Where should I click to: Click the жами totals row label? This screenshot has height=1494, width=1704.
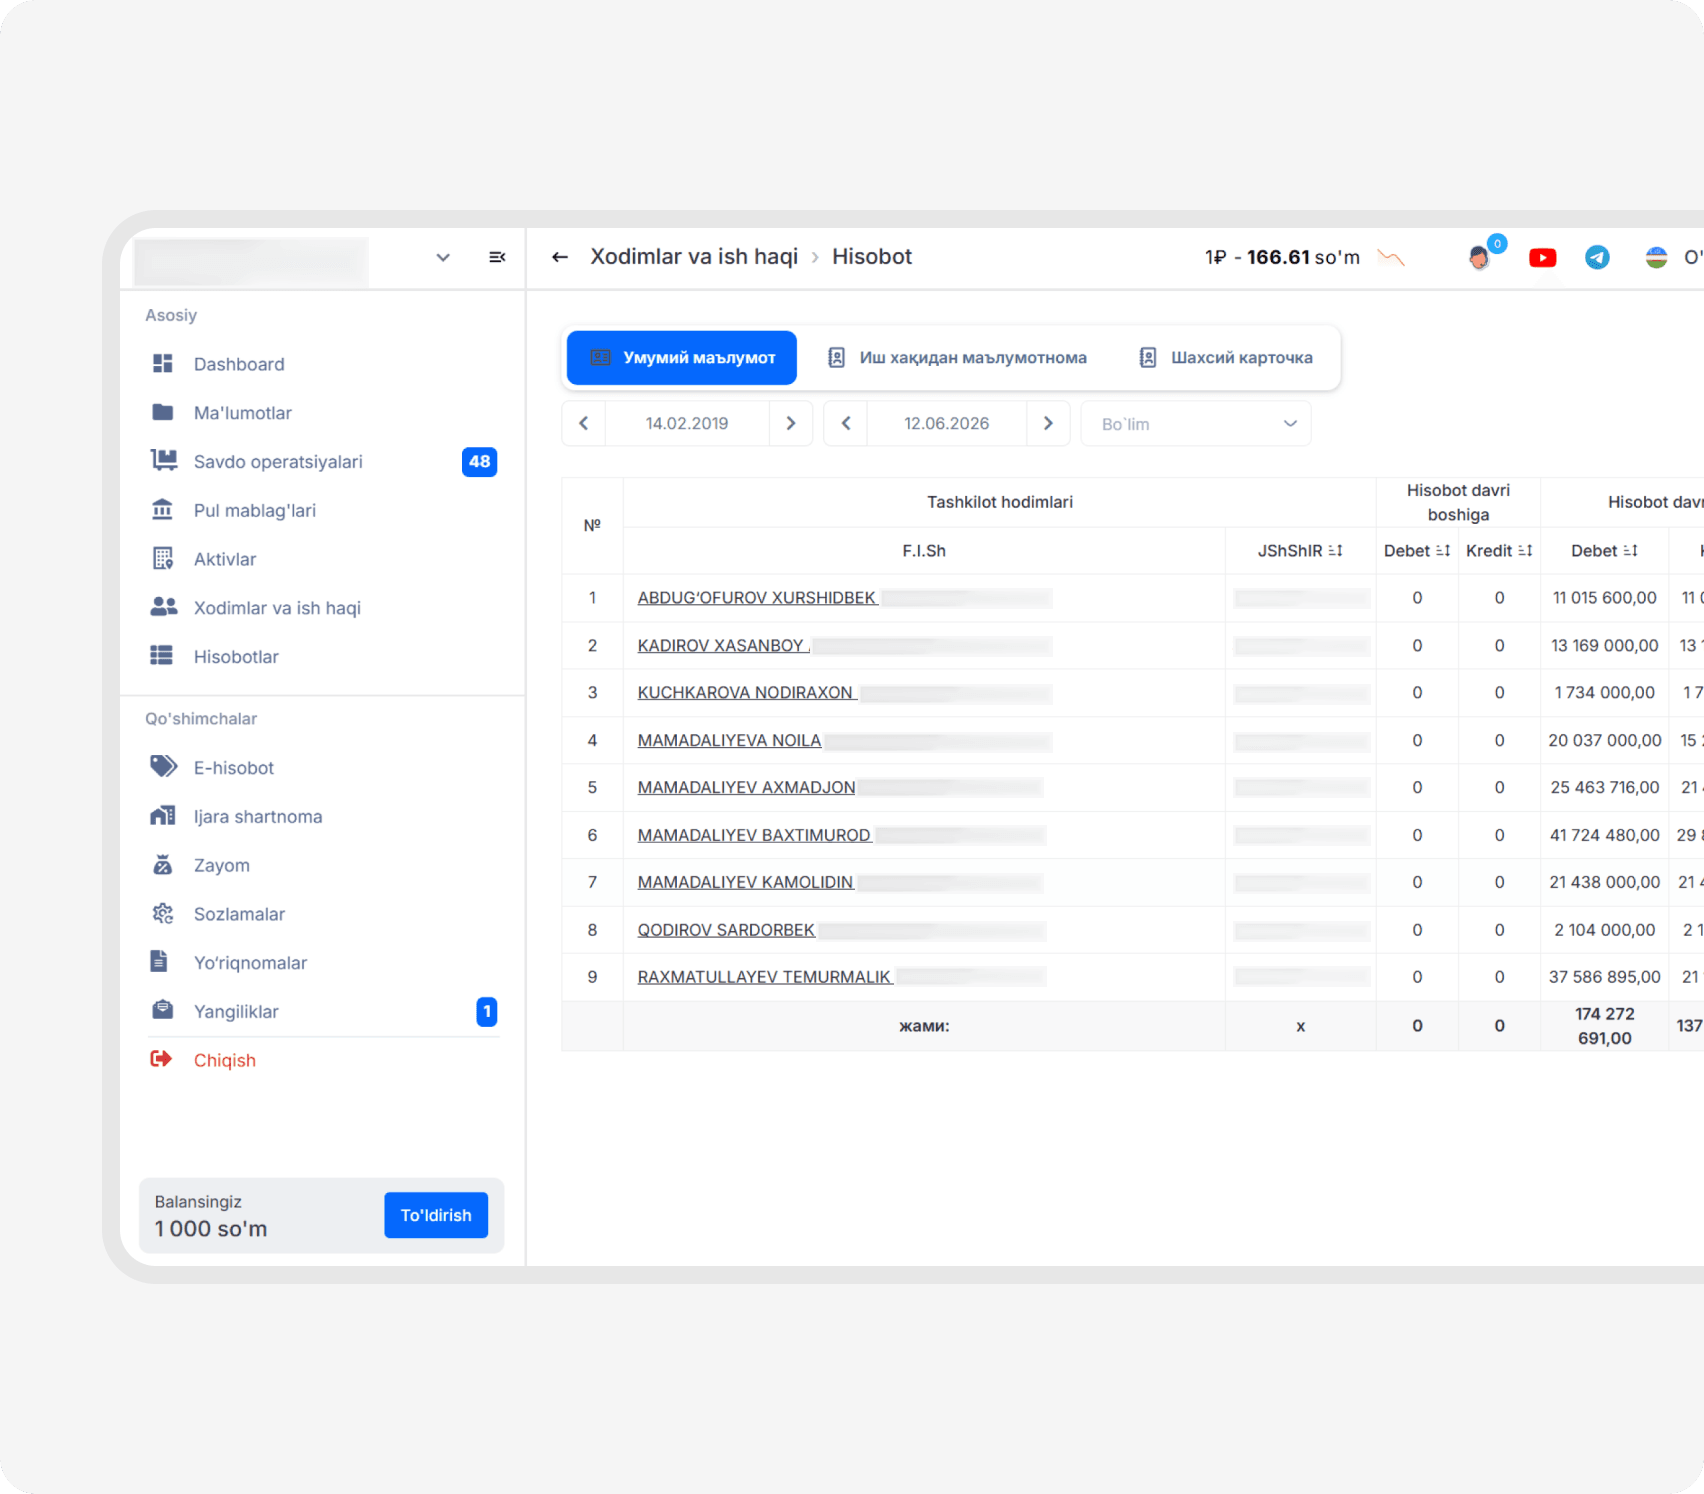924,1026
